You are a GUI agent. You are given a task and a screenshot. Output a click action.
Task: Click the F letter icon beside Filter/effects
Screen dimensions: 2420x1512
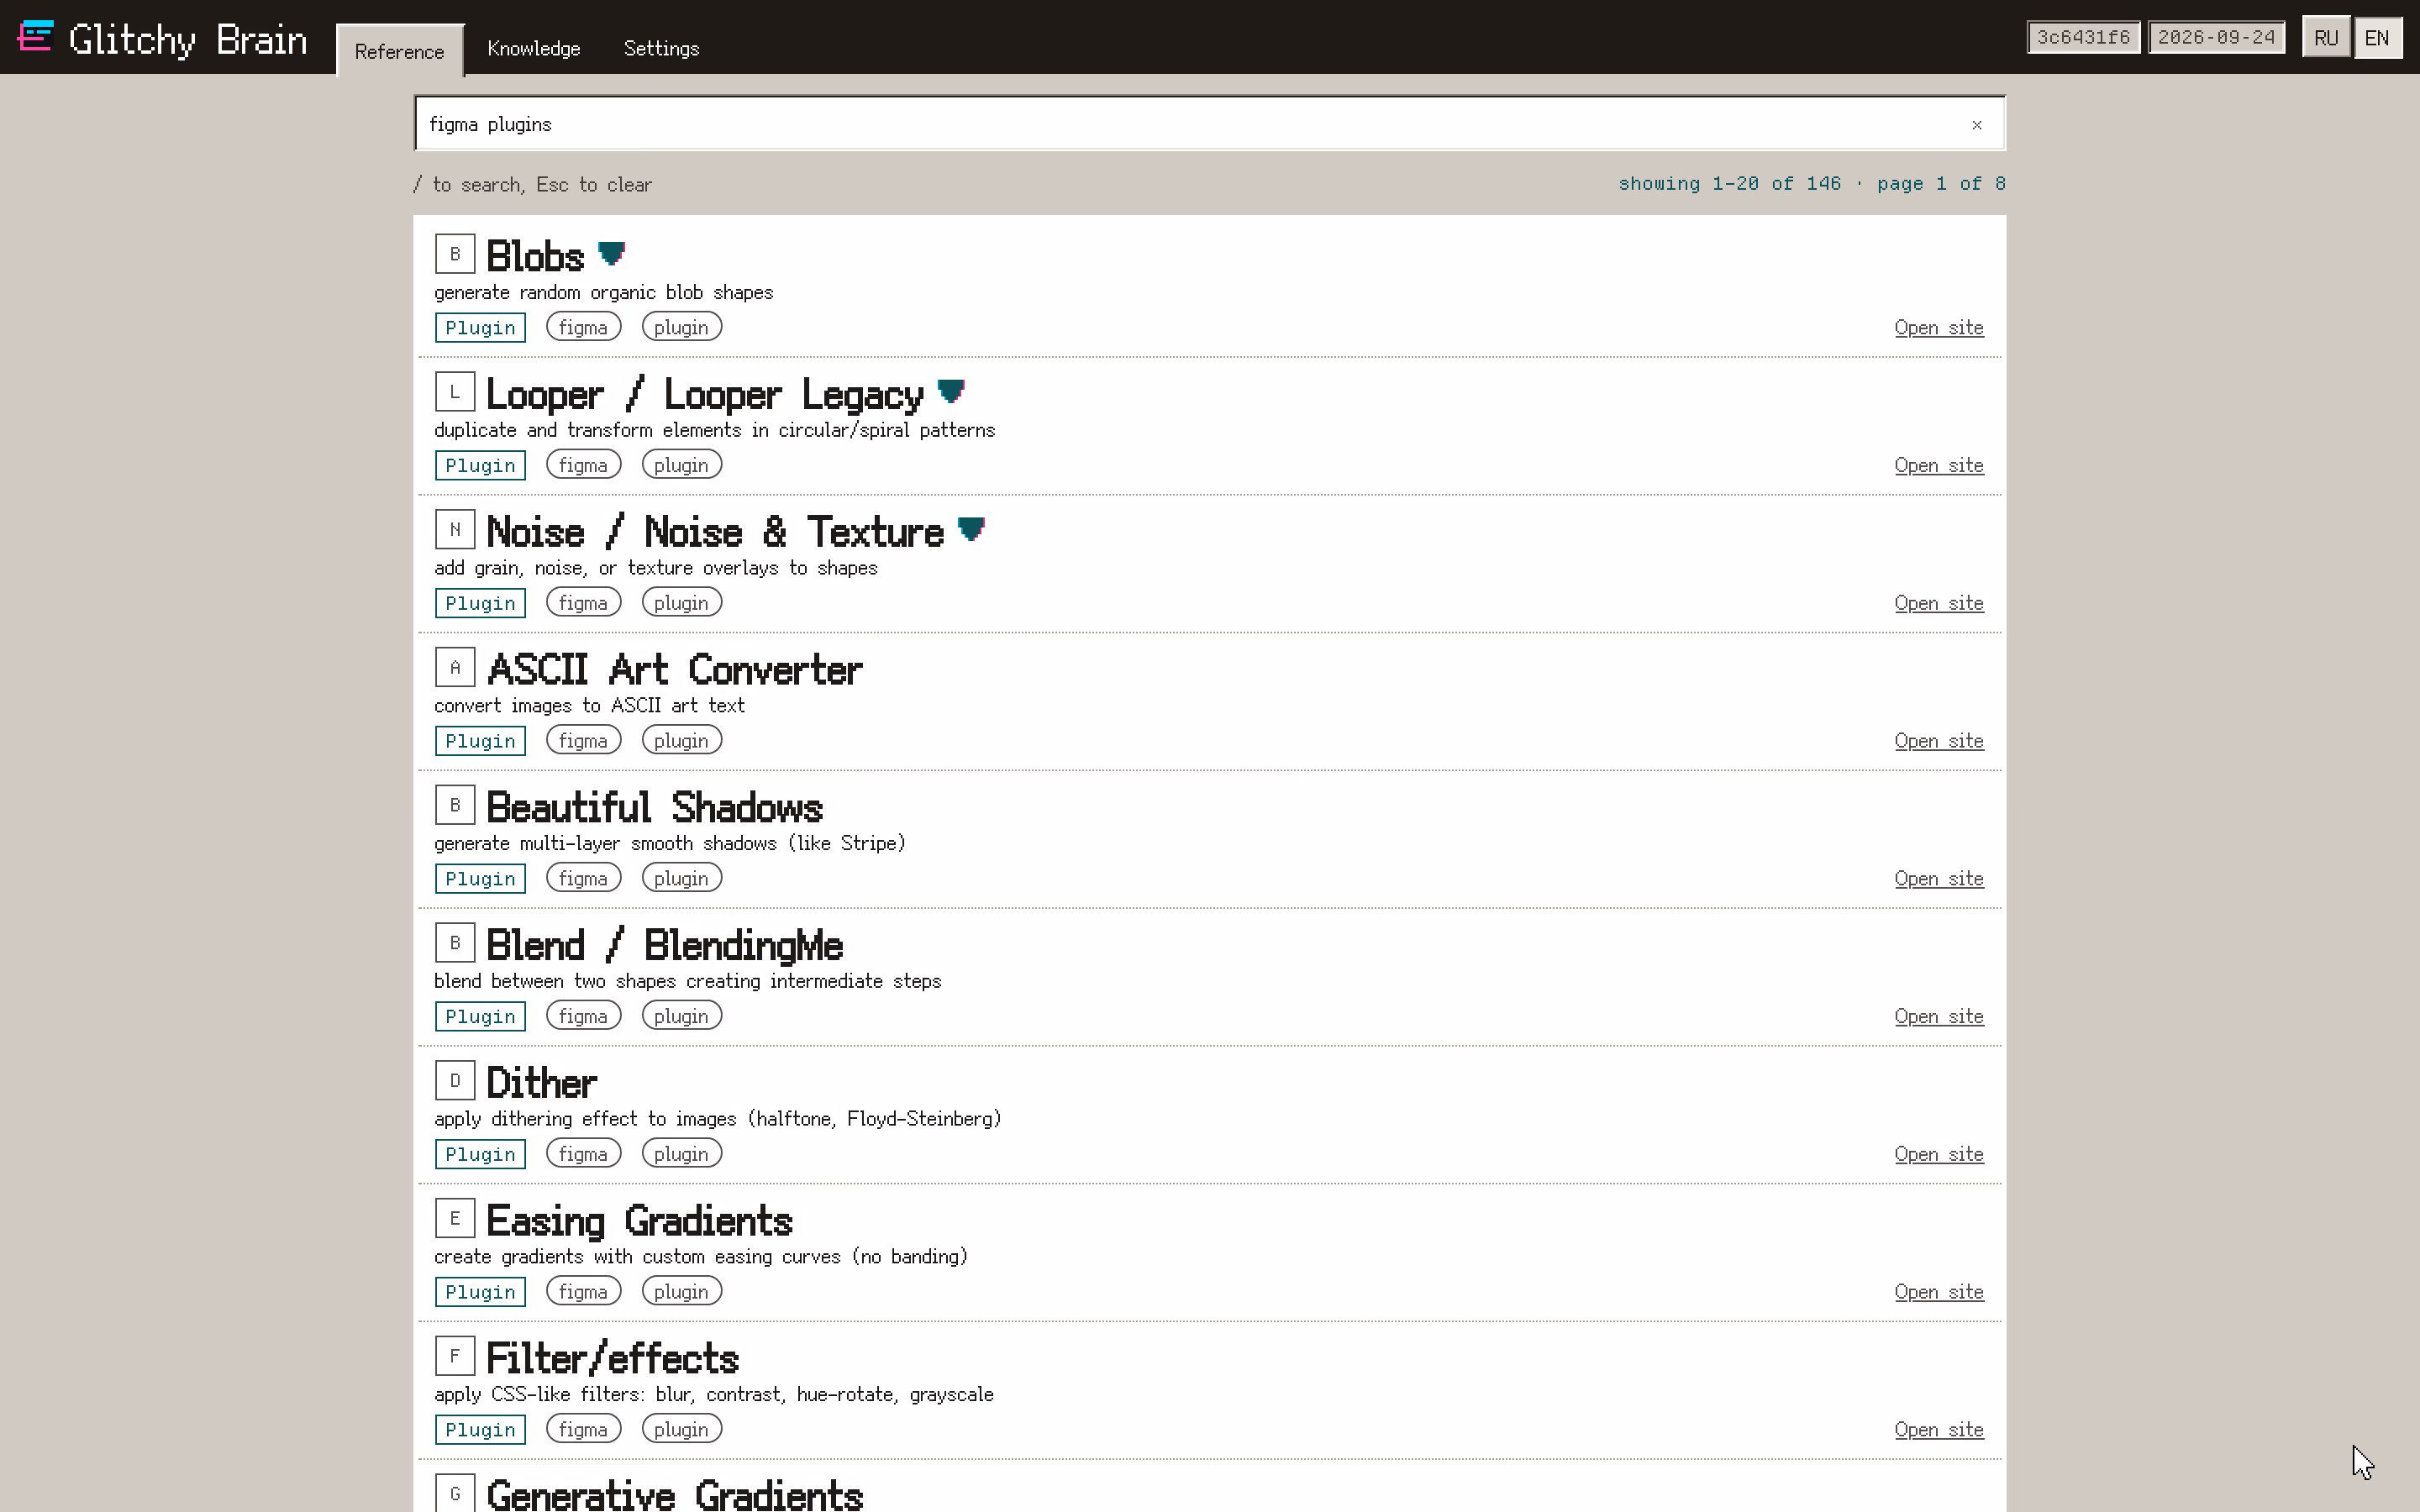pos(455,1357)
